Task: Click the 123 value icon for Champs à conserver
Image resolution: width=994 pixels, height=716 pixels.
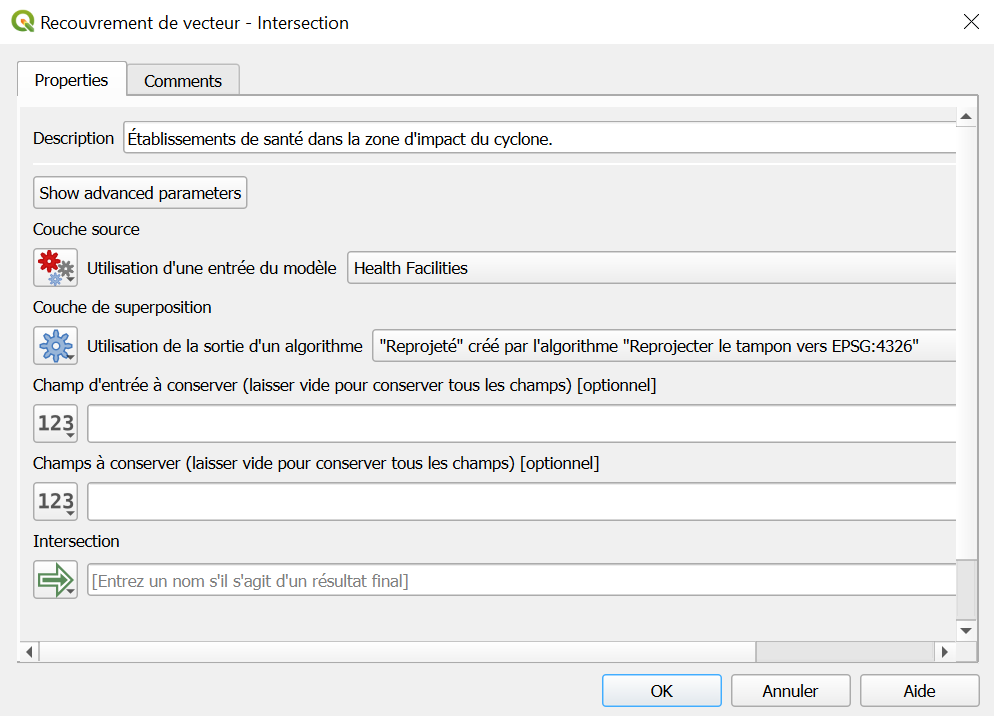Action: point(55,501)
